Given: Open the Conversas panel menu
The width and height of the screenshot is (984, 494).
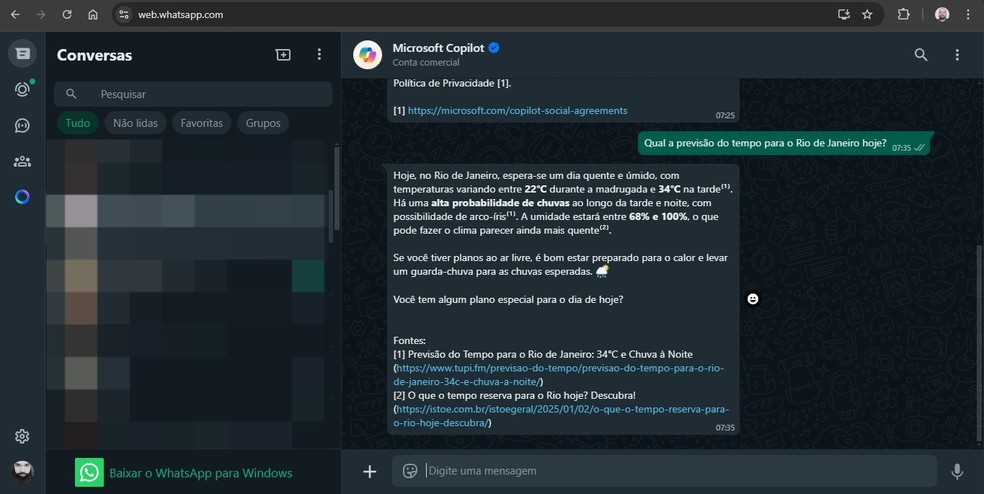Looking at the screenshot, I should tap(319, 55).
